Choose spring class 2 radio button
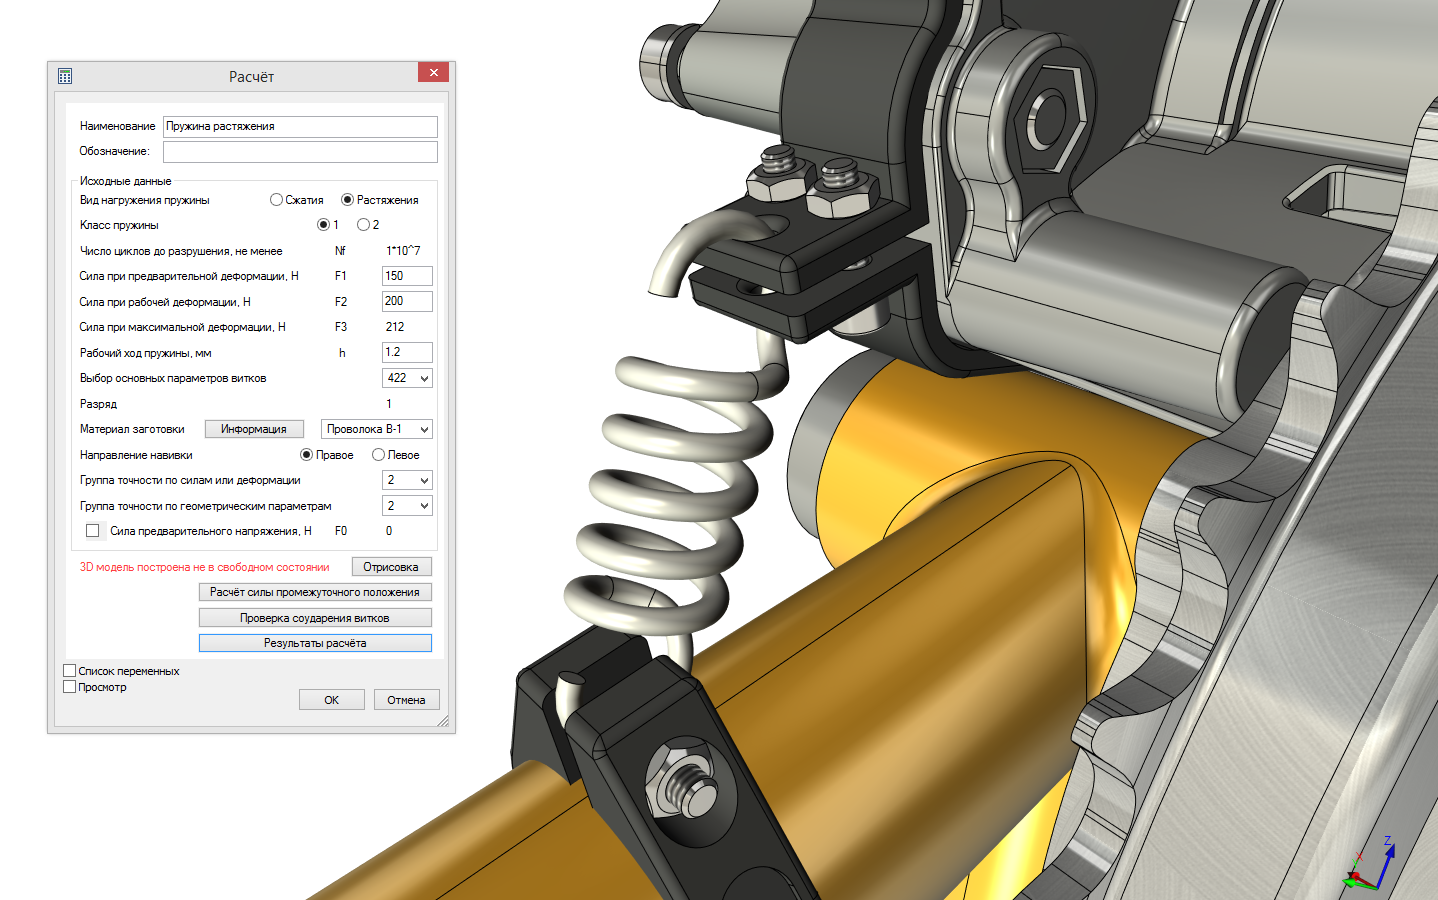1438x900 pixels. [x=363, y=225]
